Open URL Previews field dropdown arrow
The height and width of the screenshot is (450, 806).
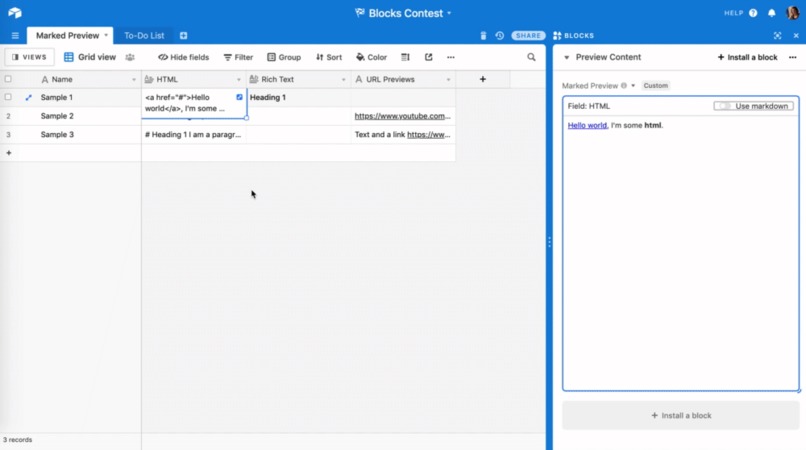click(x=448, y=80)
